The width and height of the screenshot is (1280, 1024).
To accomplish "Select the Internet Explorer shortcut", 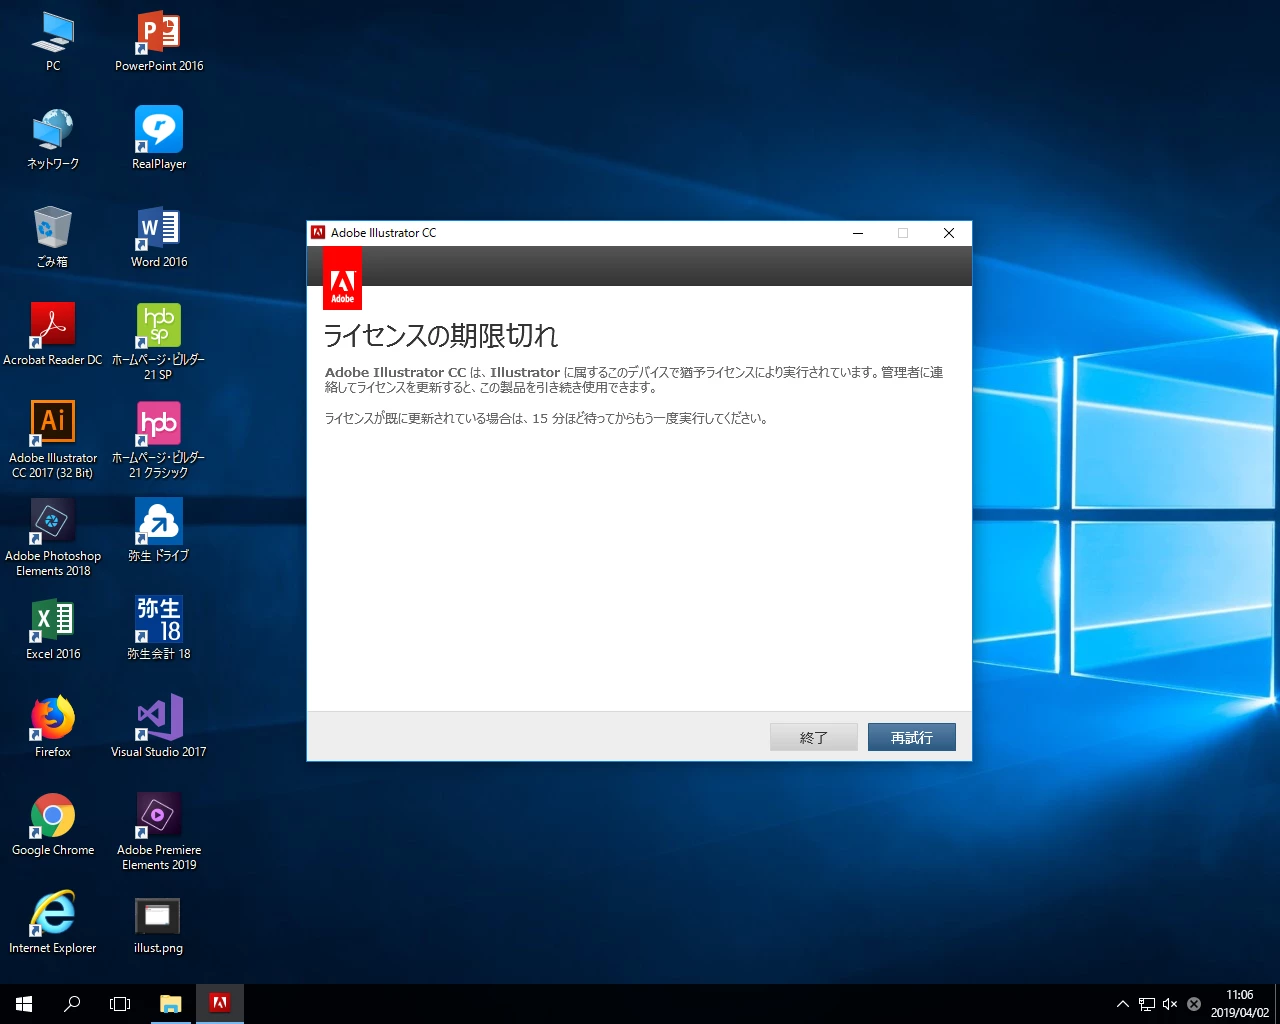I will click(x=53, y=922).
